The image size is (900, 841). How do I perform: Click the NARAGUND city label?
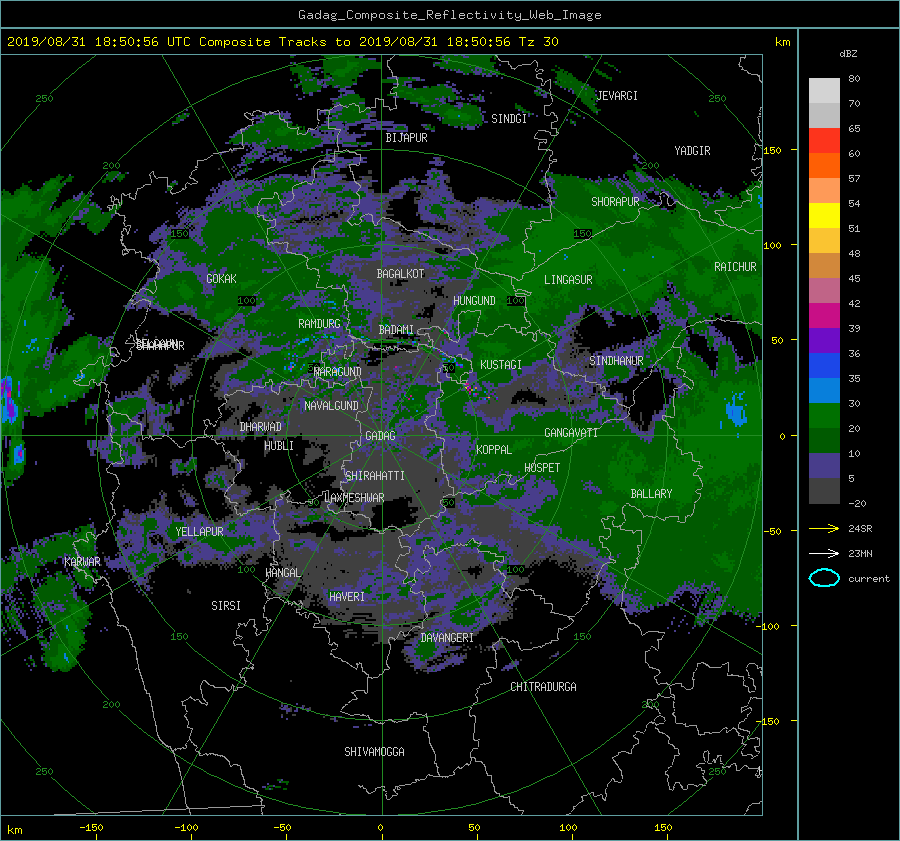click(x=338, y=372)
